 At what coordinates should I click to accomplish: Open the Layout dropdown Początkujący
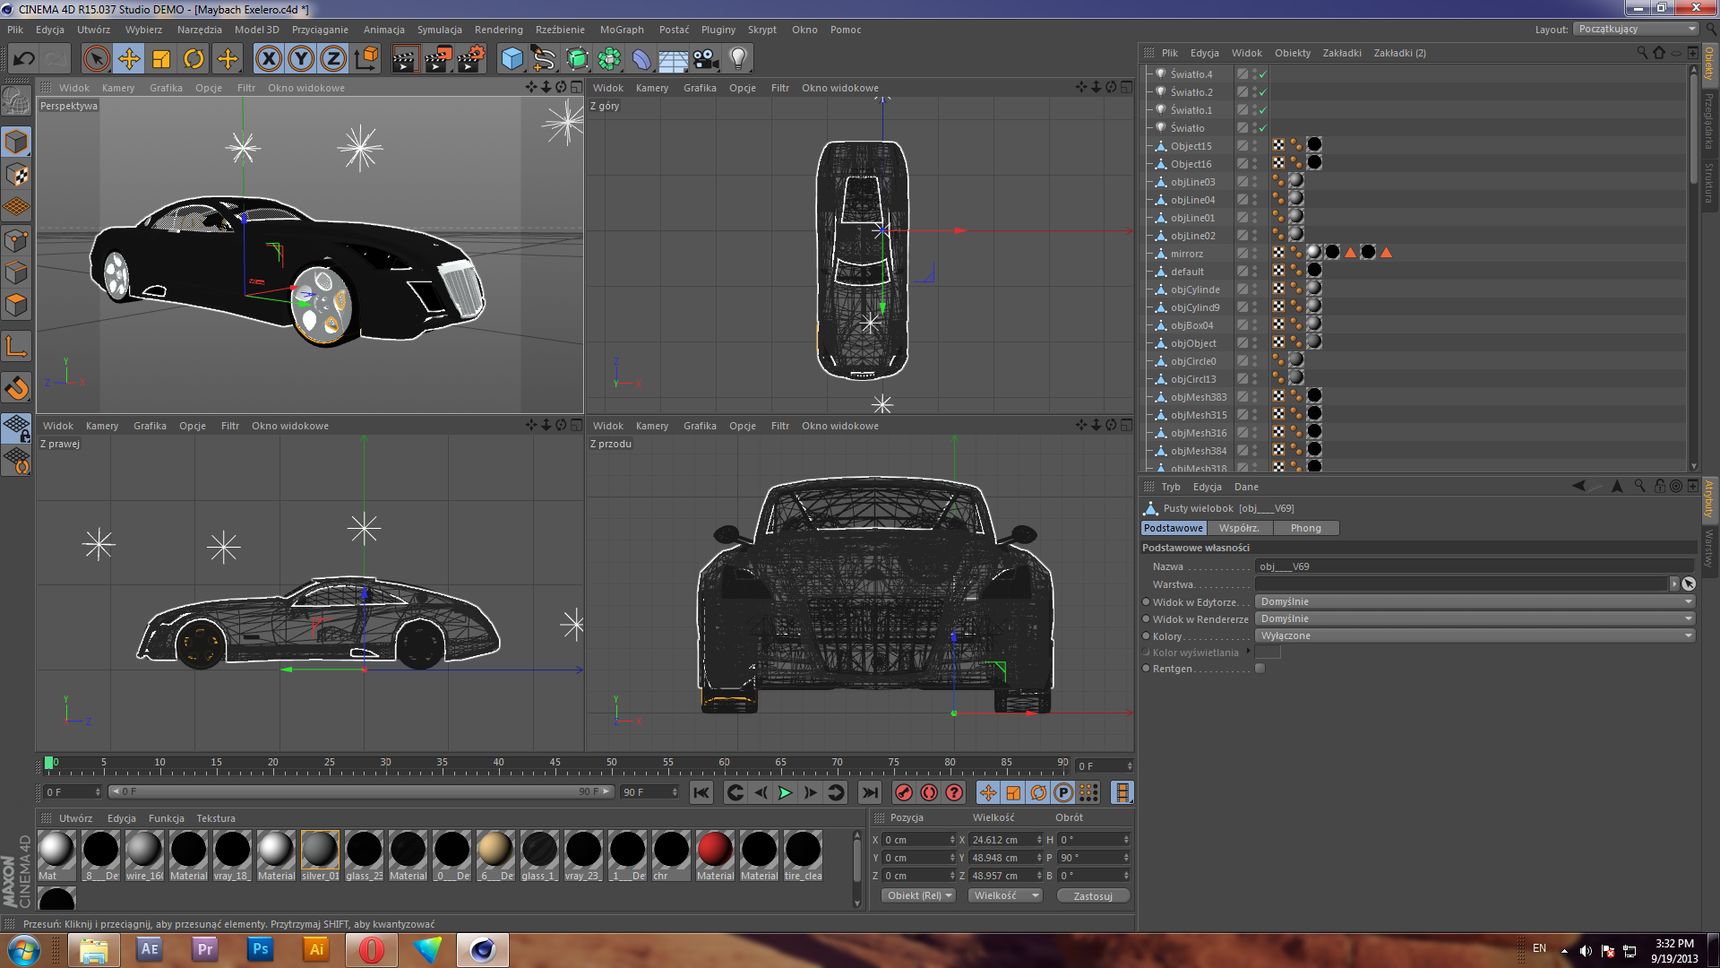(x=1636, y=29)
